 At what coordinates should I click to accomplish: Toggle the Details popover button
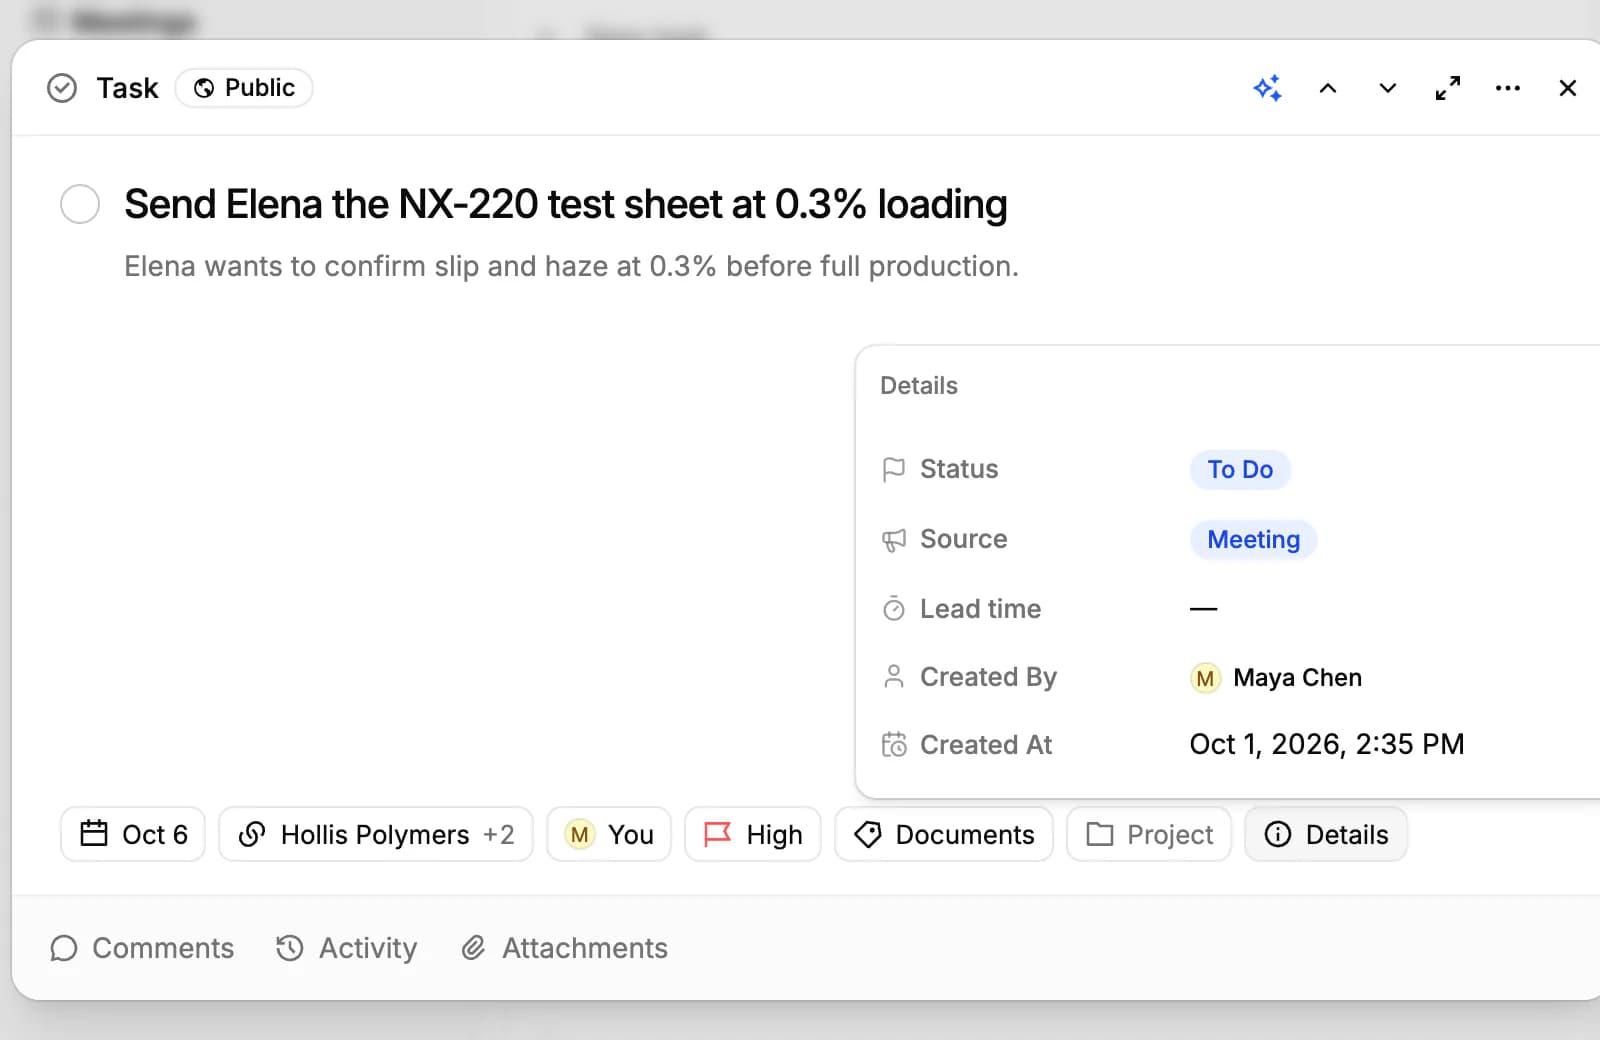click(1326, 834)
